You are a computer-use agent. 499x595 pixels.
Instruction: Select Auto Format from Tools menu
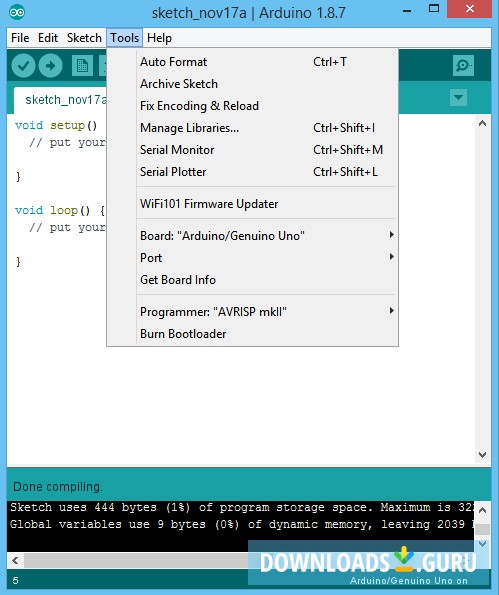252,62
